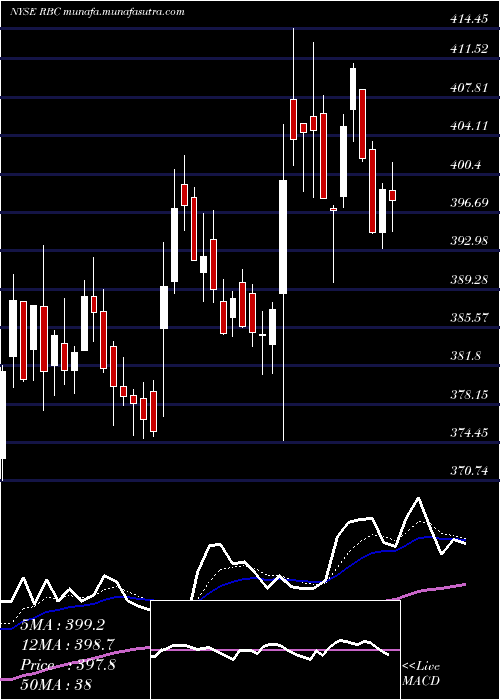Click the 378.15 price axis label

click(469, 395)
